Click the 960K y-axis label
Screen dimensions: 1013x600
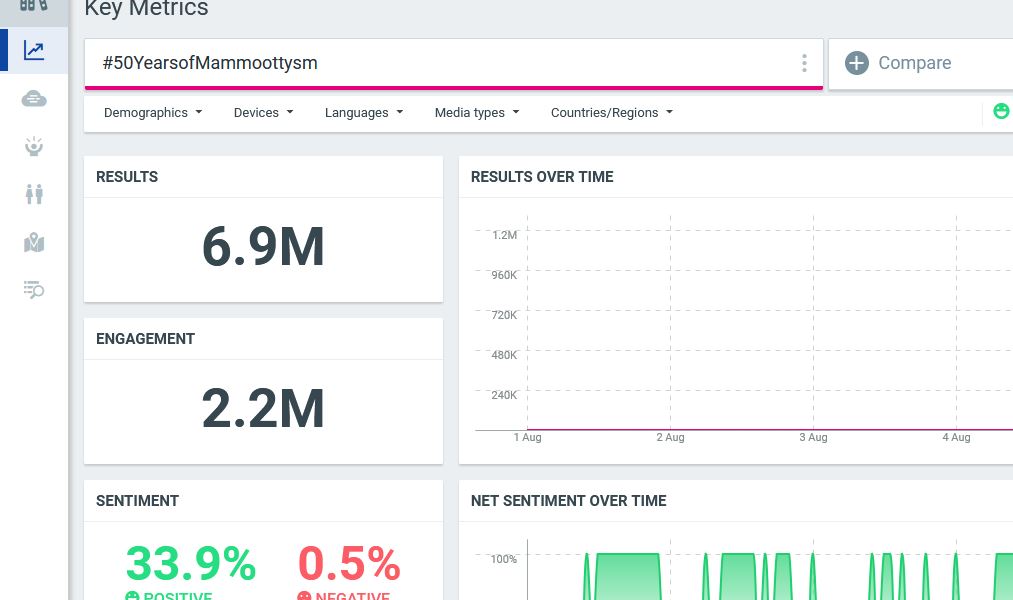(x=504, y=275)
